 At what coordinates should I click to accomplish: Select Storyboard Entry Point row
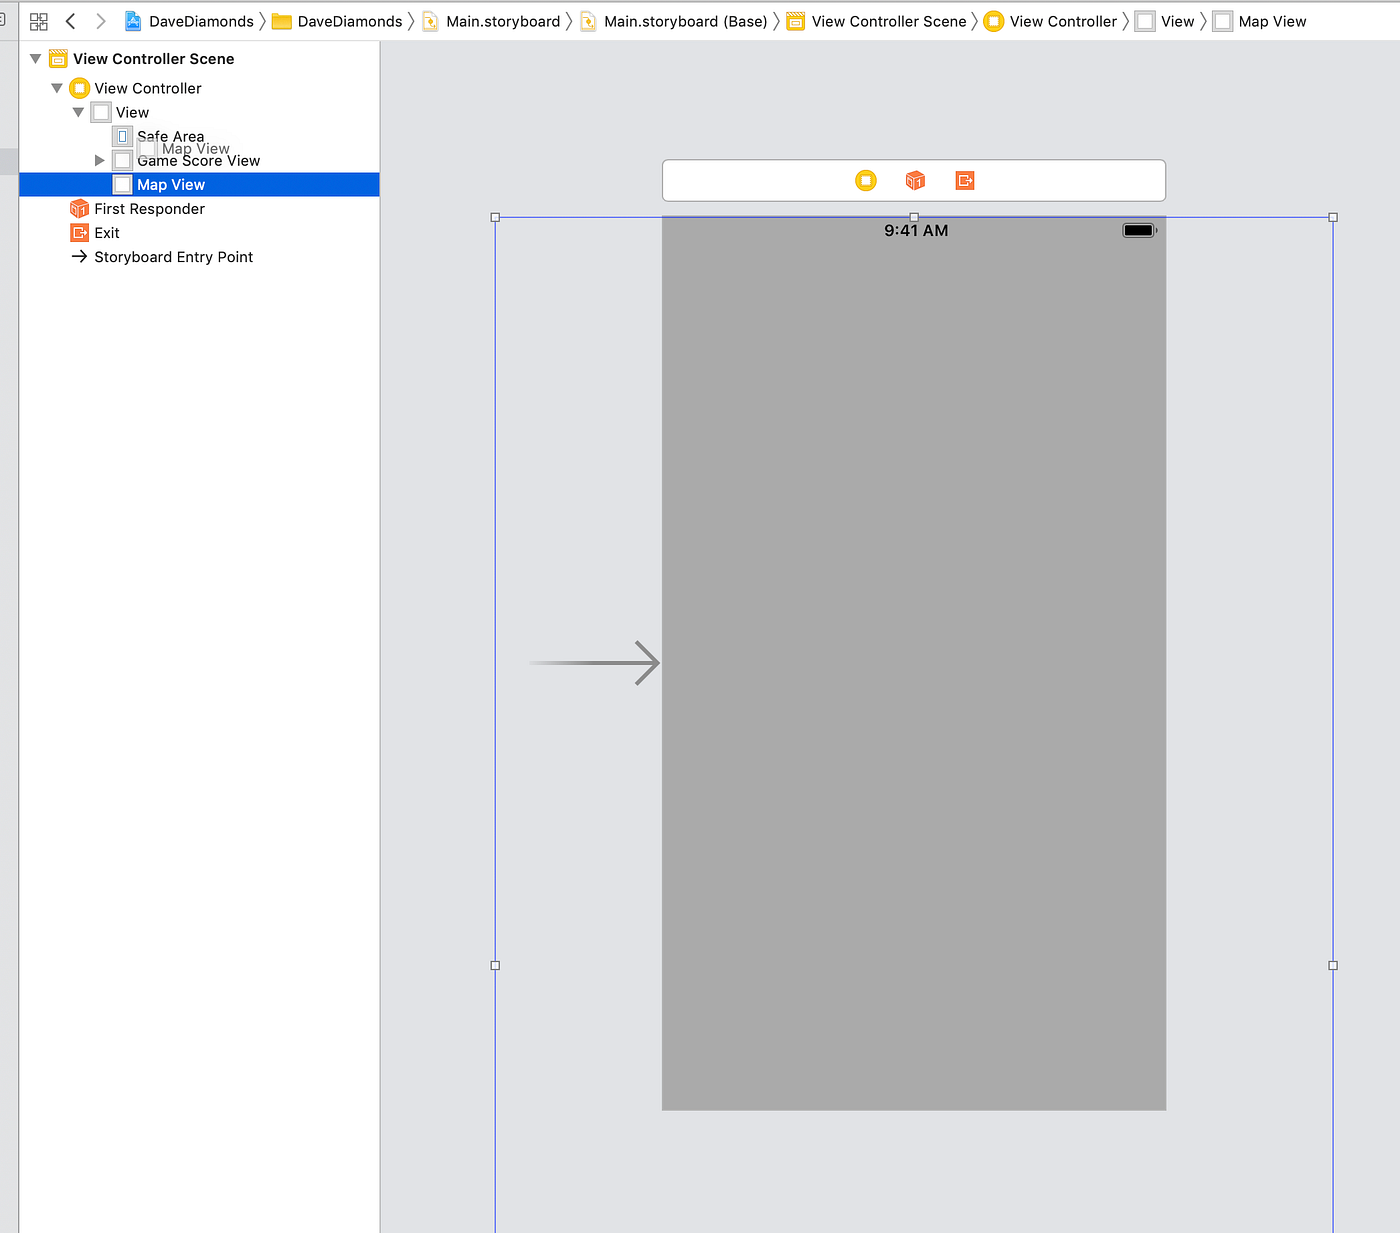click(199, 257)
